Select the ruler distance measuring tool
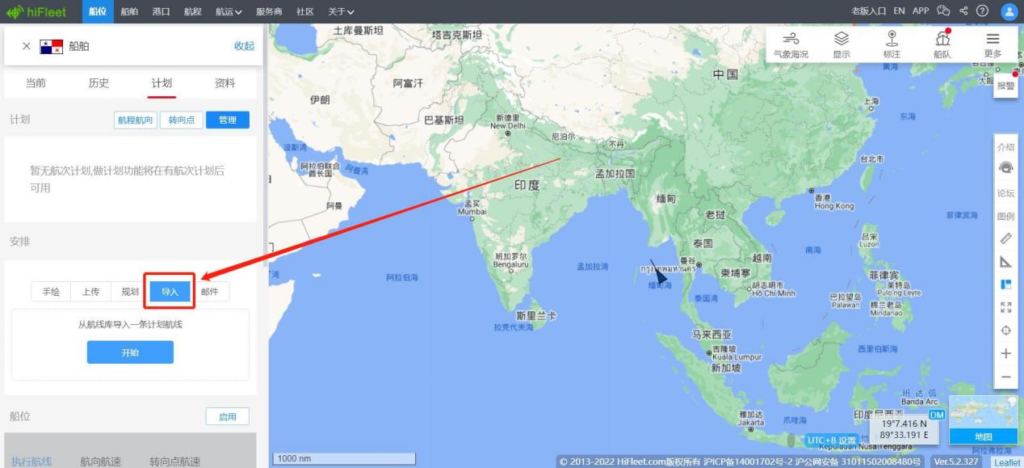Image resolution: width=1024 pixels, height=468 pixels. (1006, 238)
